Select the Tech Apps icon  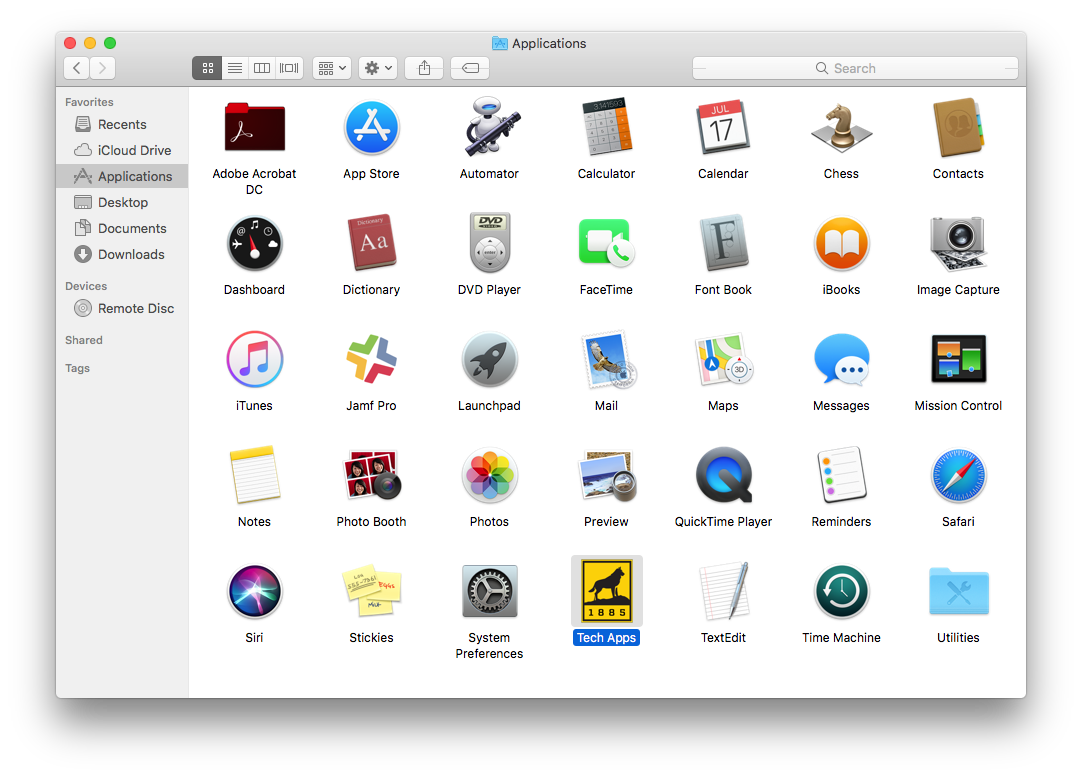[x=607, y=590]
